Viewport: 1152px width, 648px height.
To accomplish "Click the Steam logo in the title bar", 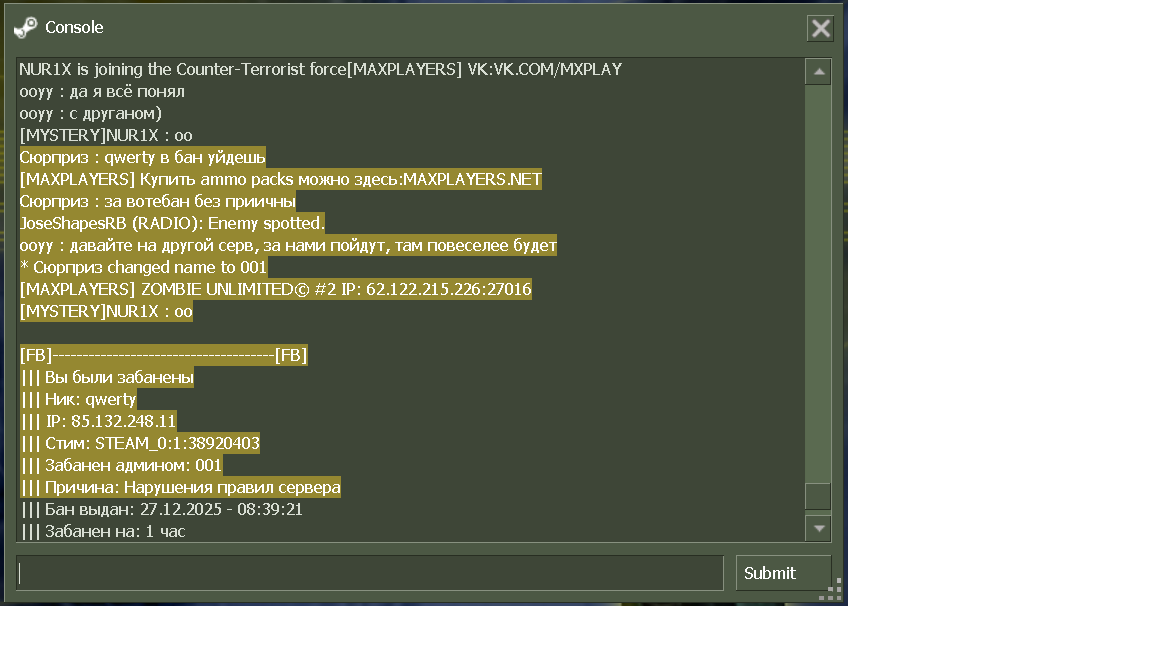I will (x=25, y=27).
